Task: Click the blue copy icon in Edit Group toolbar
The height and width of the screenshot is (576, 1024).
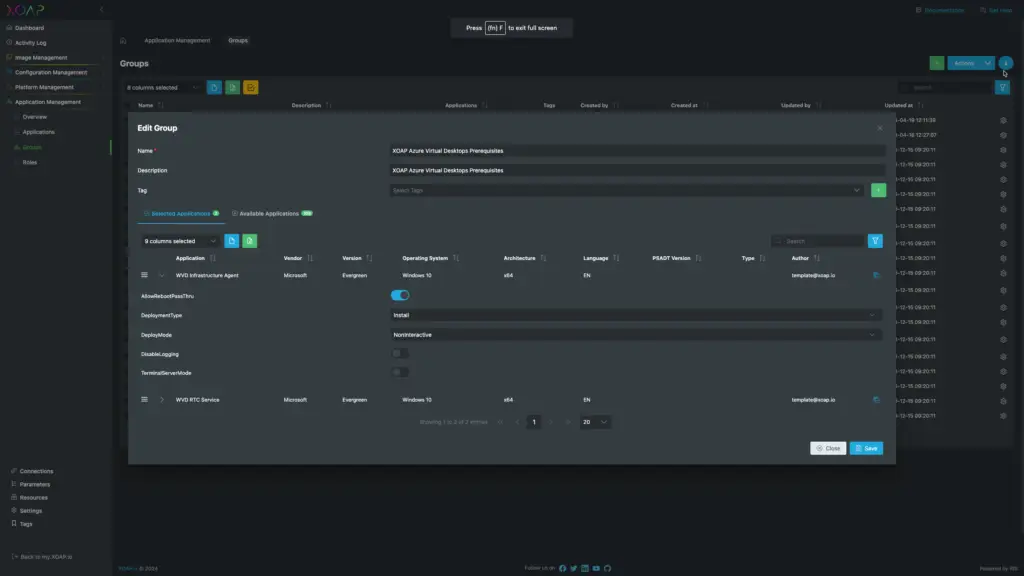Action: [231, 241]
